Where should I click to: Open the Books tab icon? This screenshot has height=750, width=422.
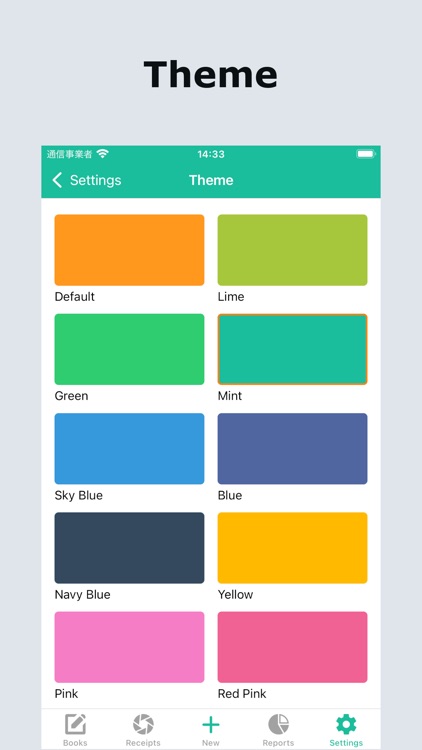coord(75,724)
